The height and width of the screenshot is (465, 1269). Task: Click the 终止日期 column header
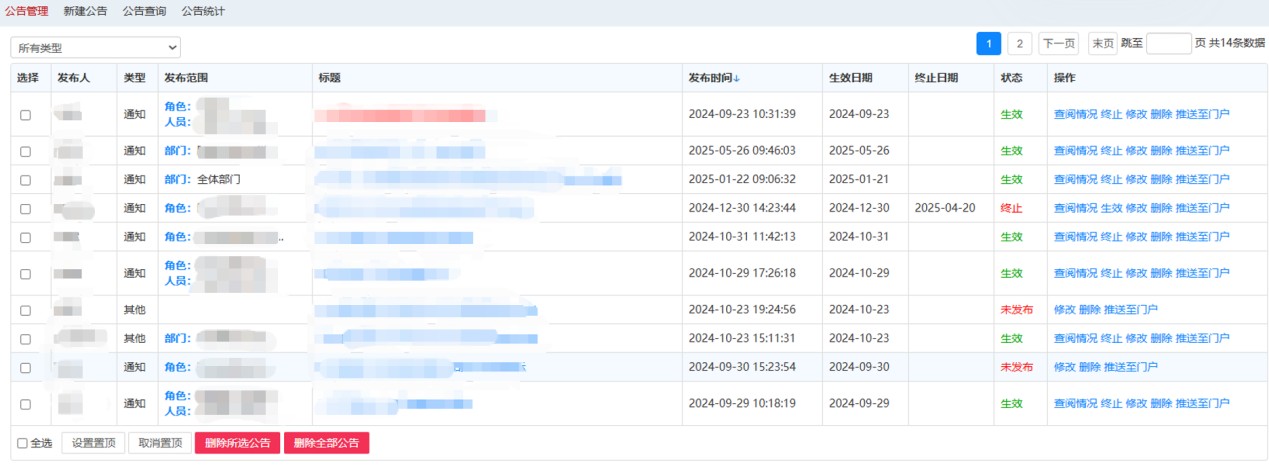click(936, 78)
